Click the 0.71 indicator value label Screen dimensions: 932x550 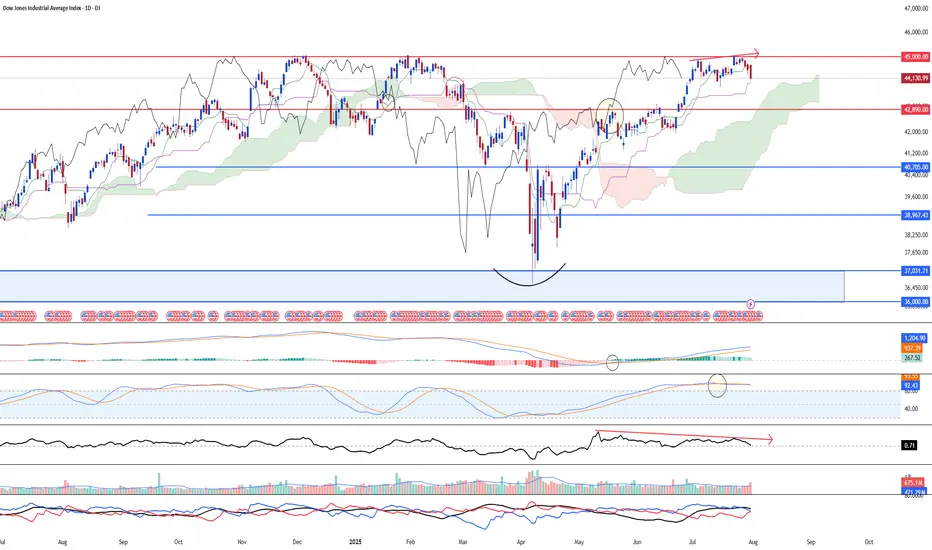909,445
